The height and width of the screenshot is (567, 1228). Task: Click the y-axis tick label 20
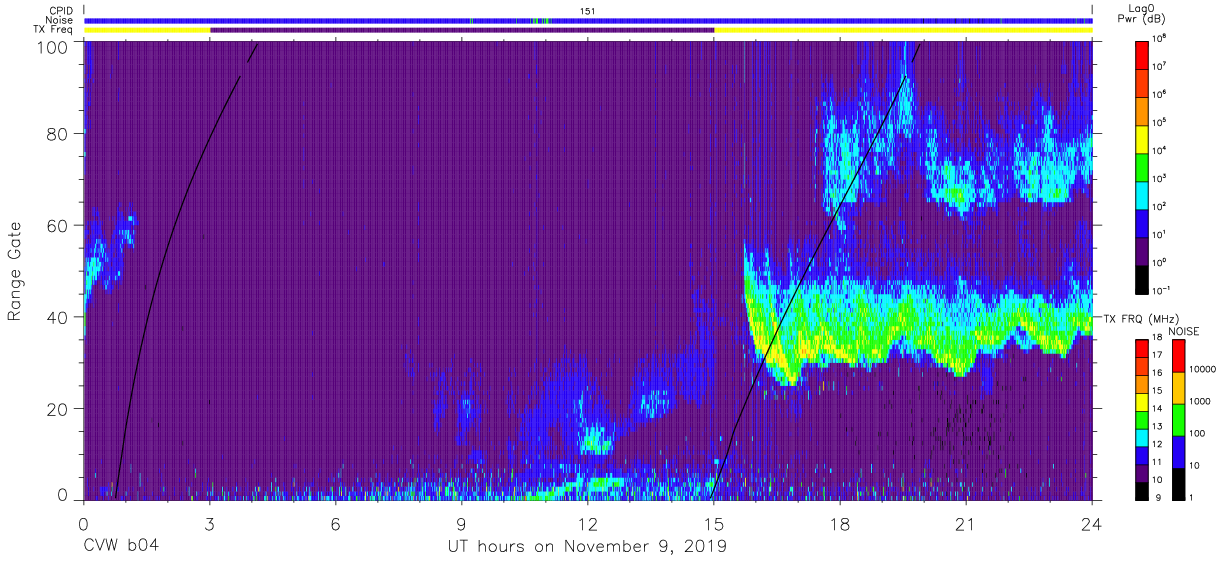(x=56, y=409)
